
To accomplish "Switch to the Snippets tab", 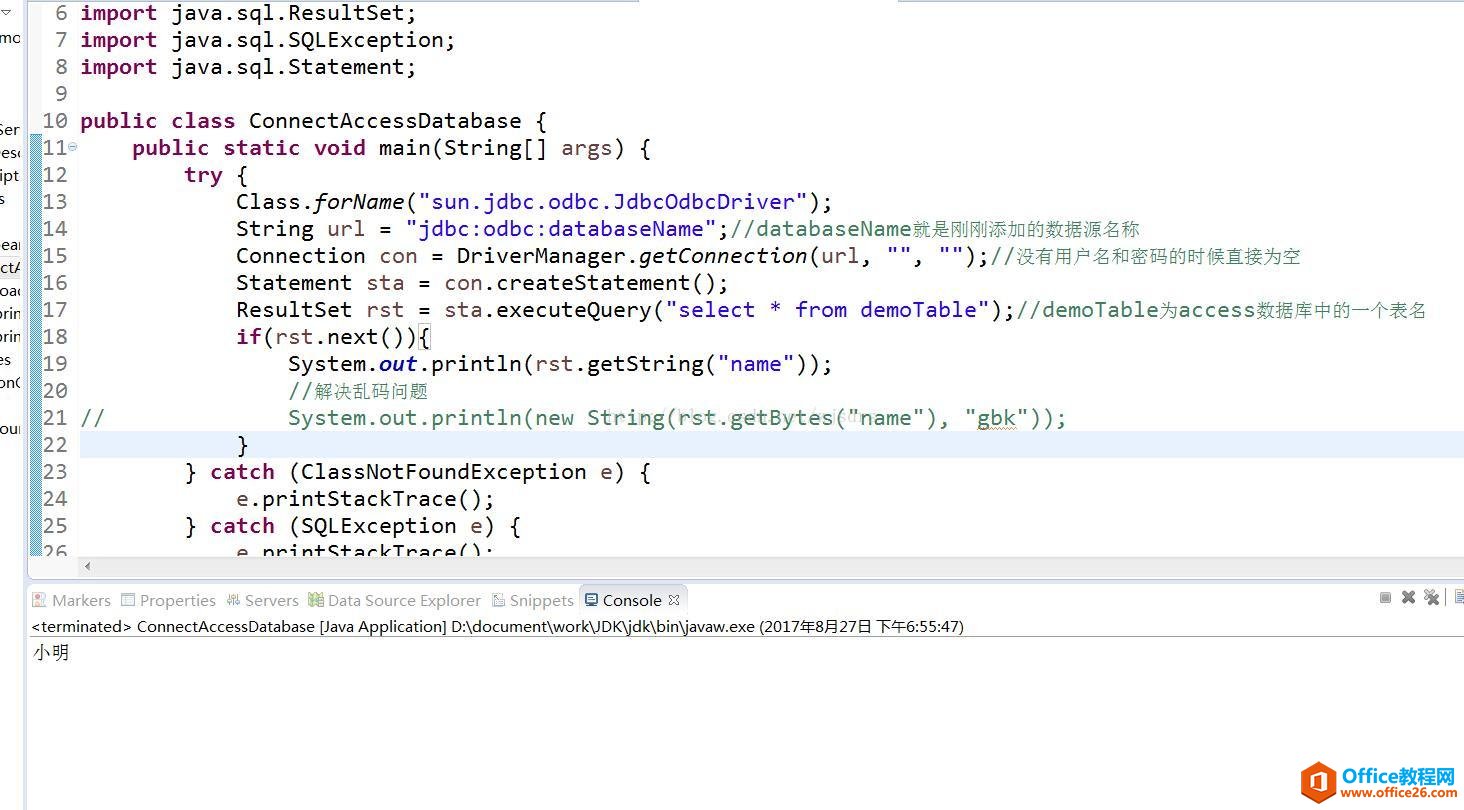I will (x=532, y=600).
